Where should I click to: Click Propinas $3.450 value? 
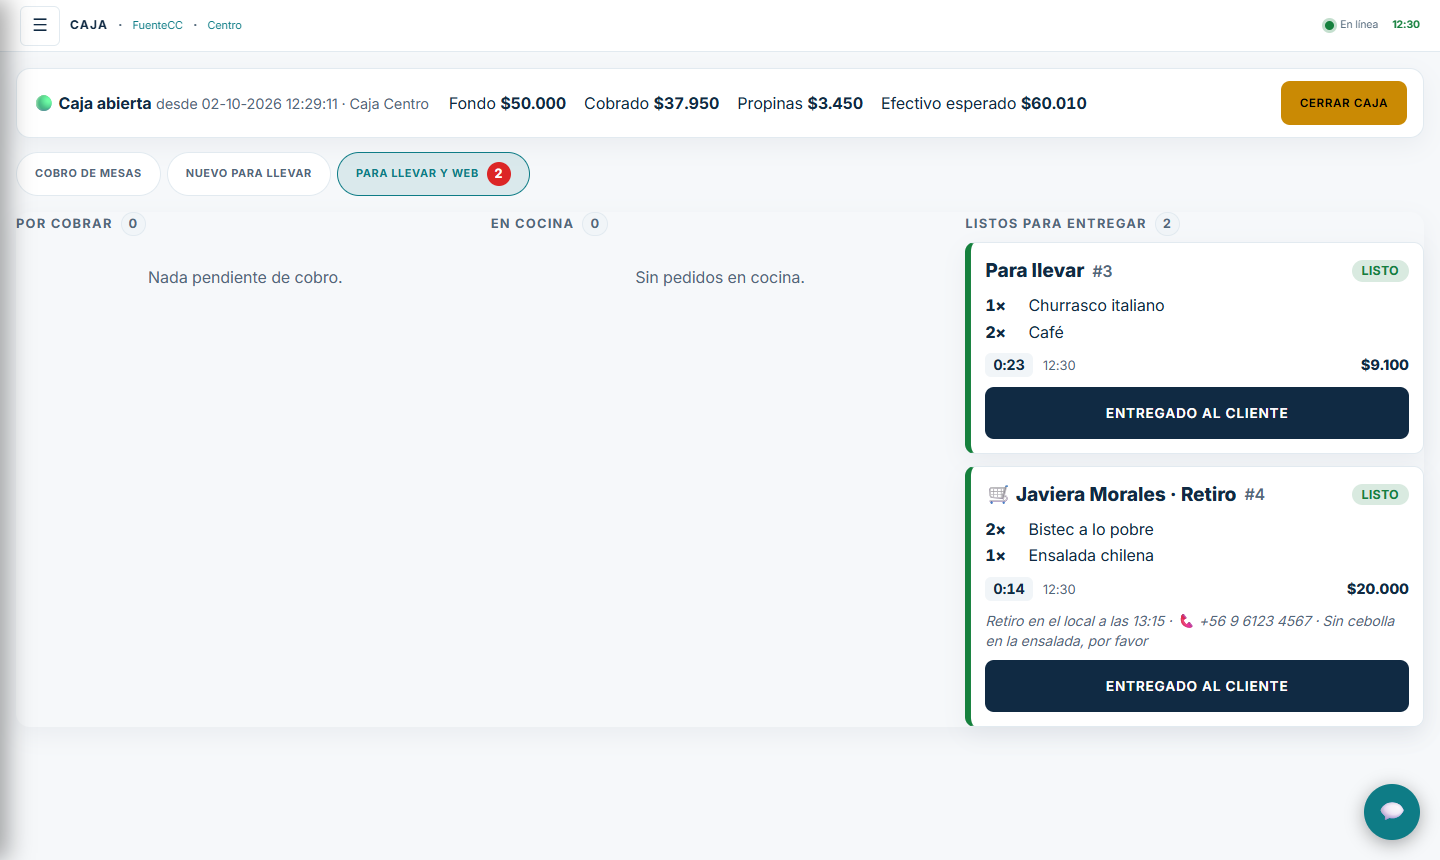pos(835,103)
